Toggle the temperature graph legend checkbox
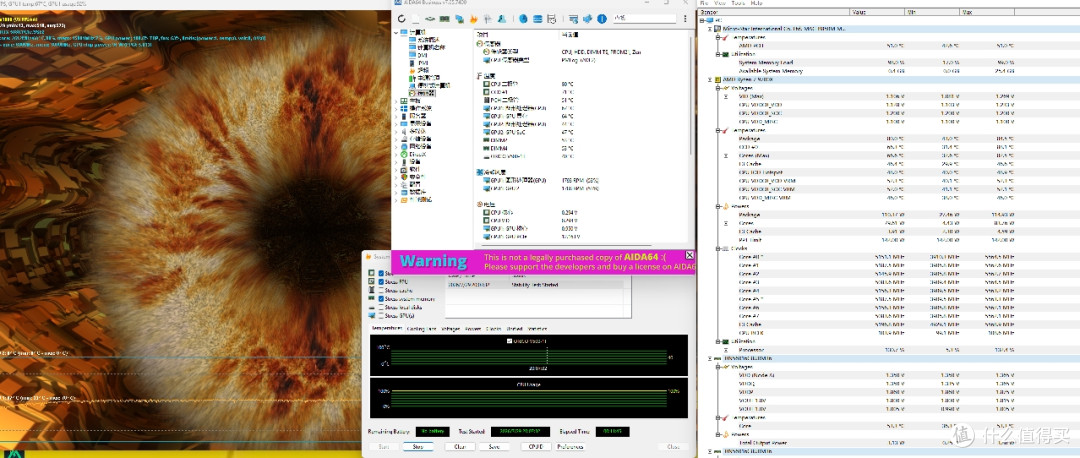The height and width of the screenshot is (458, 1080). 510,341
